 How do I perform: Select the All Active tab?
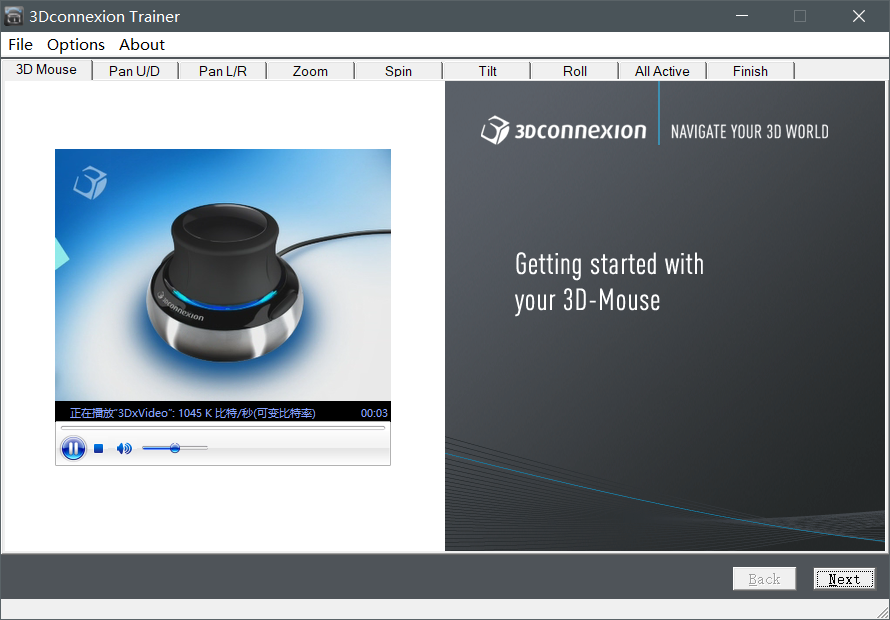point(662,71)
